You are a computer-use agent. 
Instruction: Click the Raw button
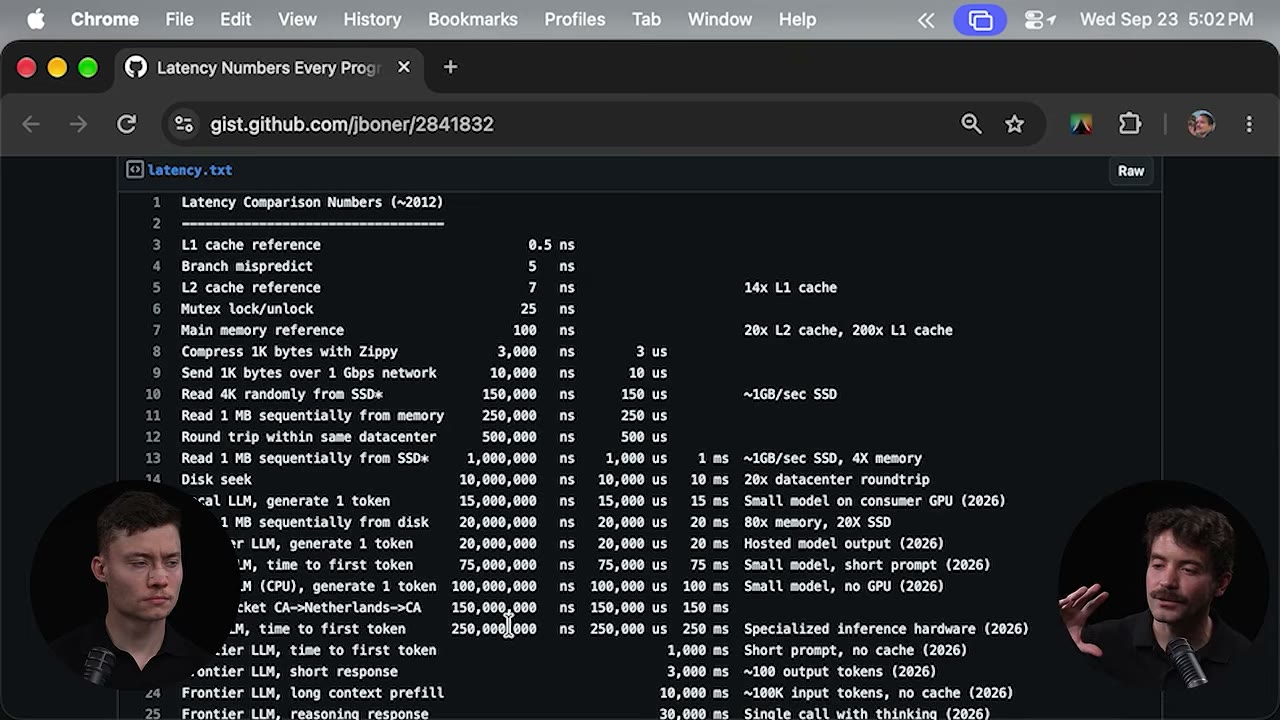pos(1131,171)
